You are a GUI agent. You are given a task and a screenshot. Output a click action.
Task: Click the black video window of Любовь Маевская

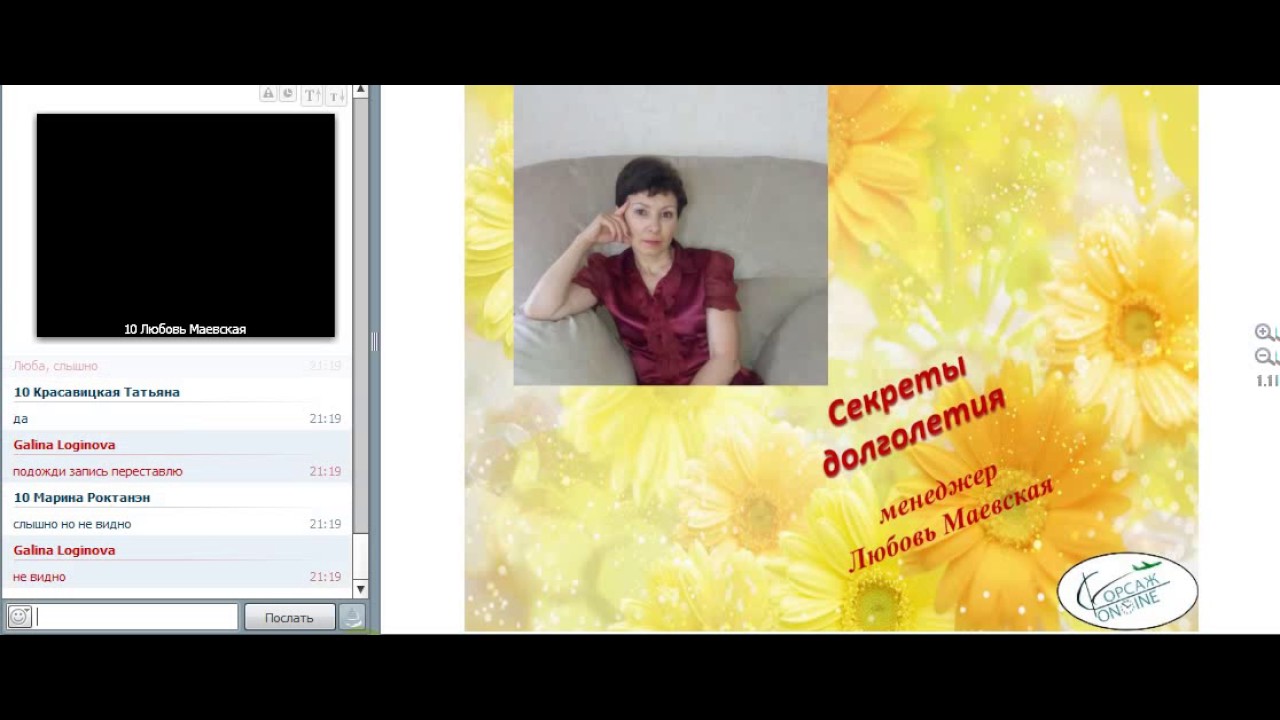coord(186,225)
